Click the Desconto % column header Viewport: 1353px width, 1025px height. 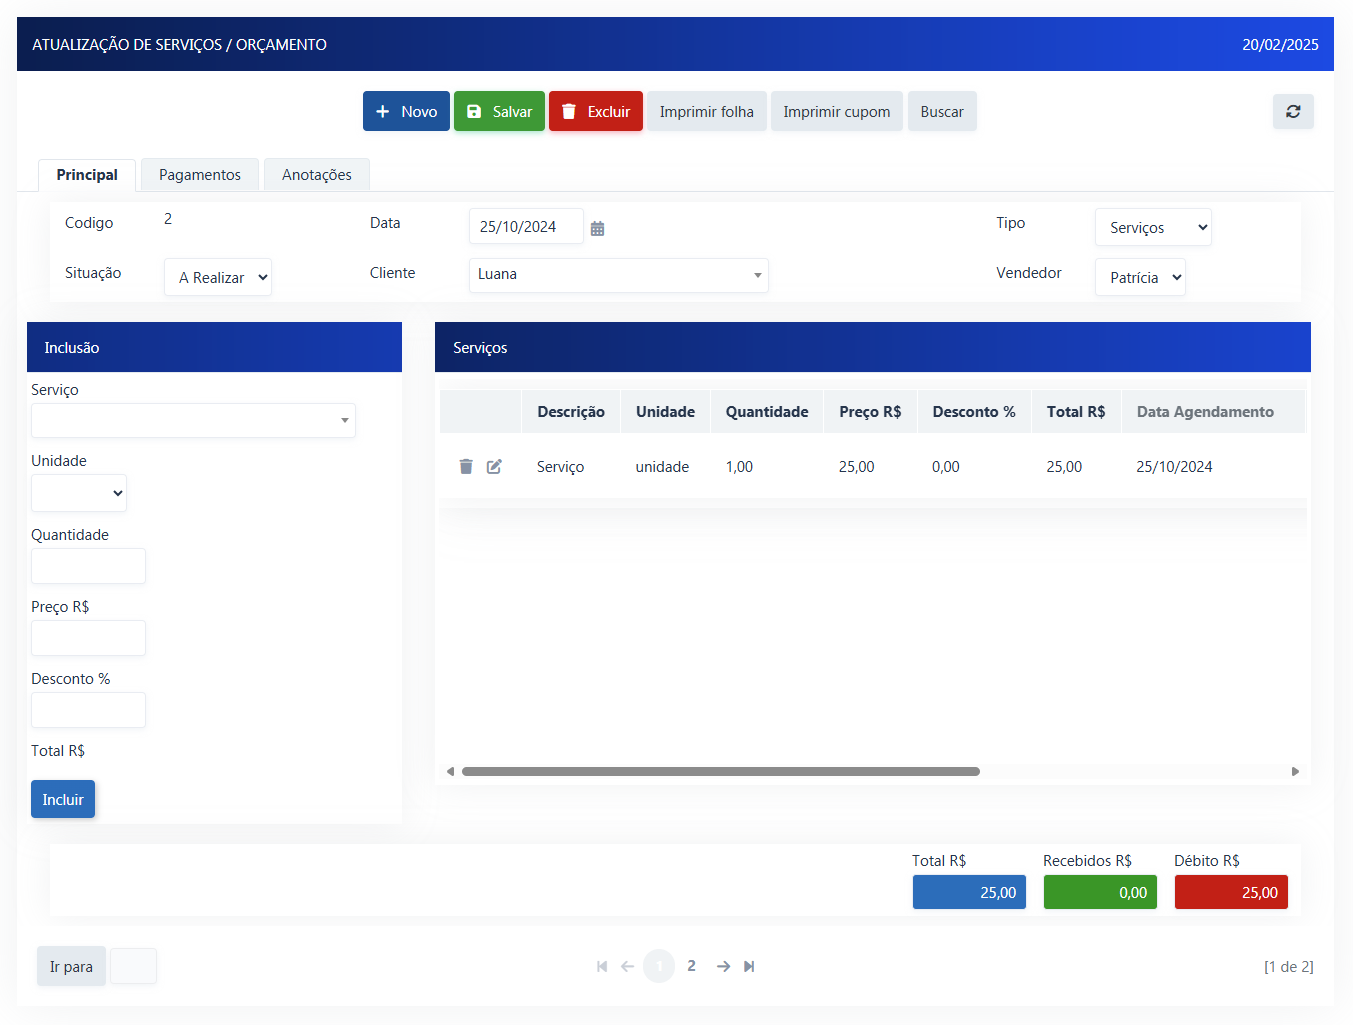(x=974, y=412)
